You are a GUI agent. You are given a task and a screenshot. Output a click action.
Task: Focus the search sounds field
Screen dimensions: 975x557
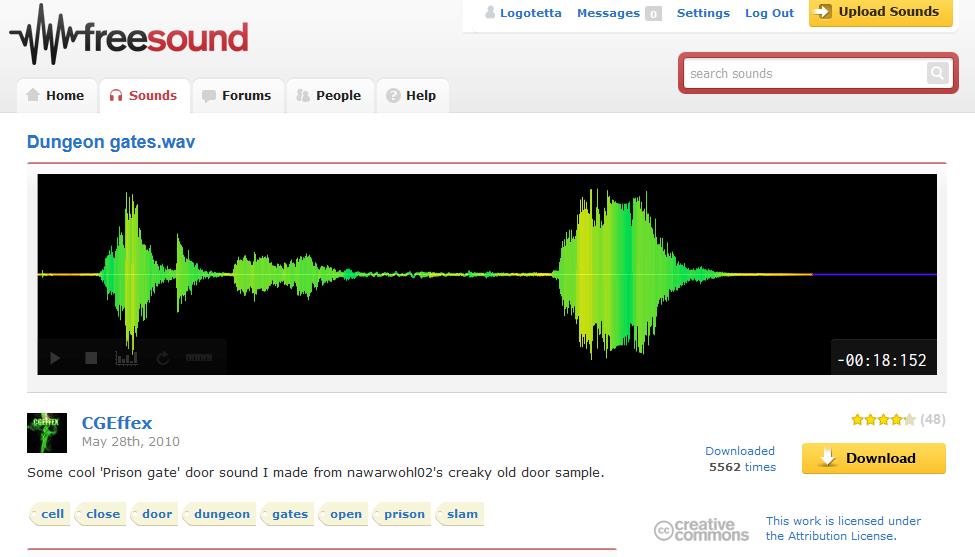[804, 73]
